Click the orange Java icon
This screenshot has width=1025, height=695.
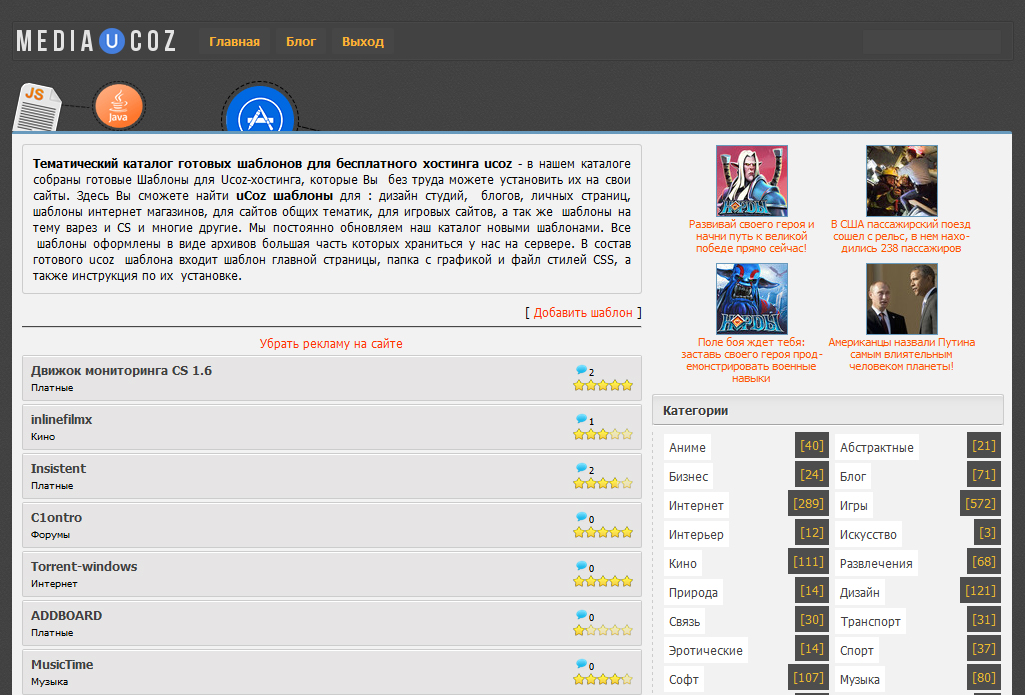pyautogui.click(x=118, y=108)
